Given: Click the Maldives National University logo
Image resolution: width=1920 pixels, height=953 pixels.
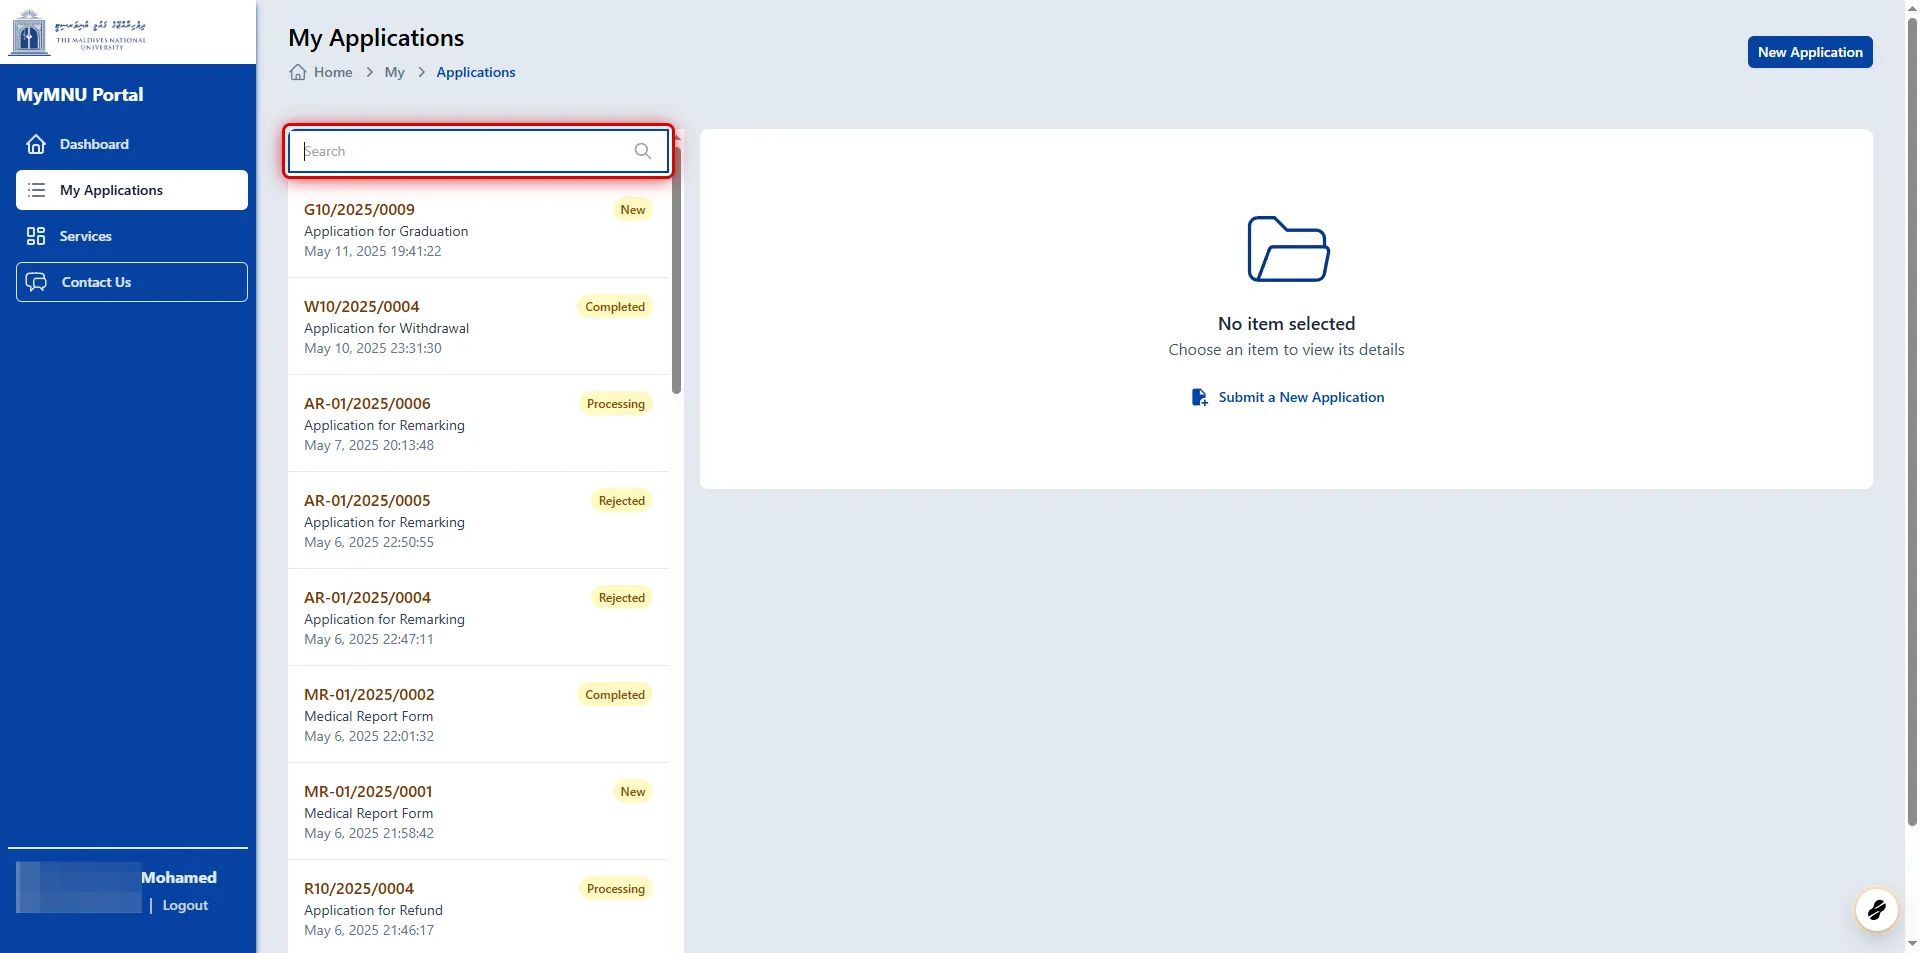Looking at the screenshot, I should (x=78, y=32).
